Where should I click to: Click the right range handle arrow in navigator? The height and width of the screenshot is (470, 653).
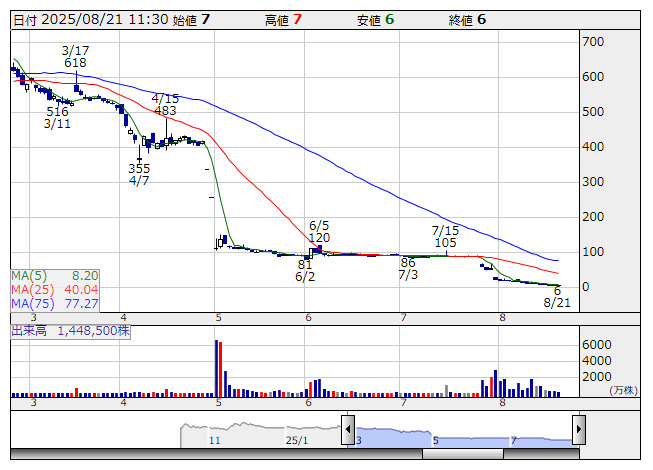578,428
